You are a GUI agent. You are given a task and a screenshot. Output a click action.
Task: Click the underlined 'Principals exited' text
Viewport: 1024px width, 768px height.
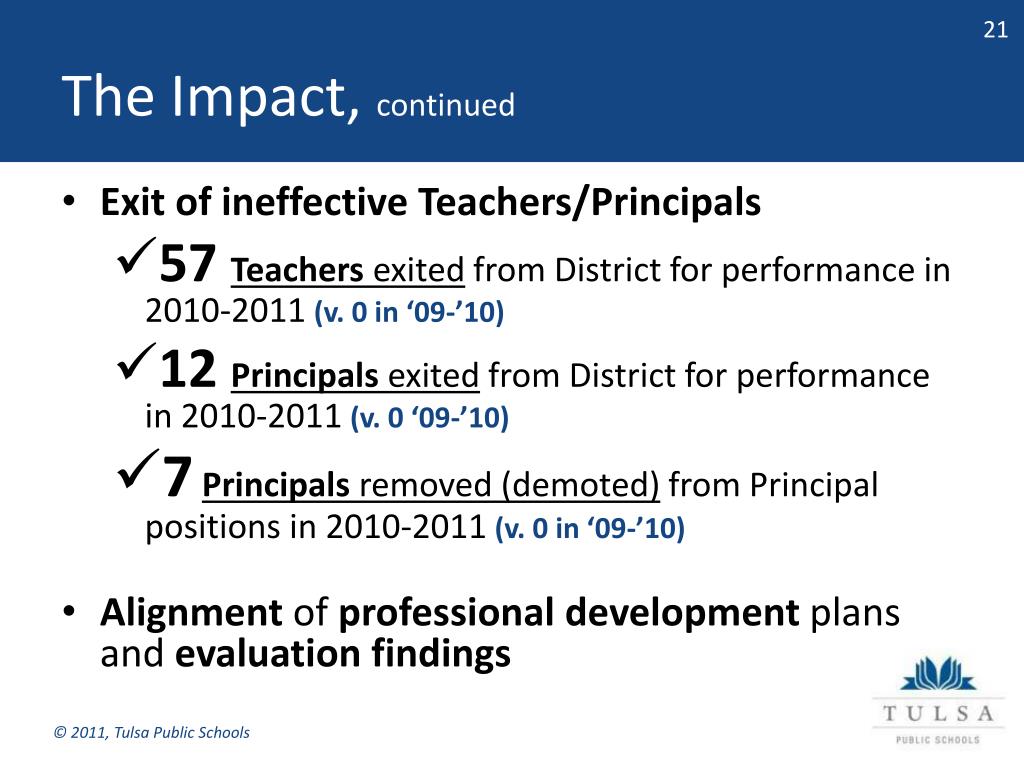[355, 376]
